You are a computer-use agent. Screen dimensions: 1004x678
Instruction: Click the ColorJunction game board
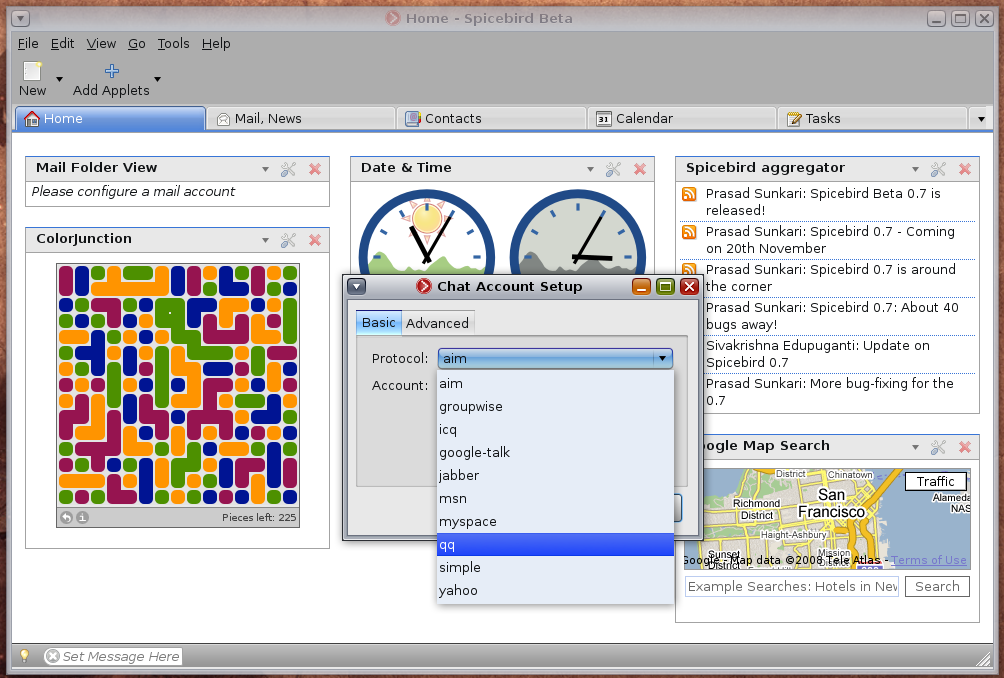click(x=178, y=385)
